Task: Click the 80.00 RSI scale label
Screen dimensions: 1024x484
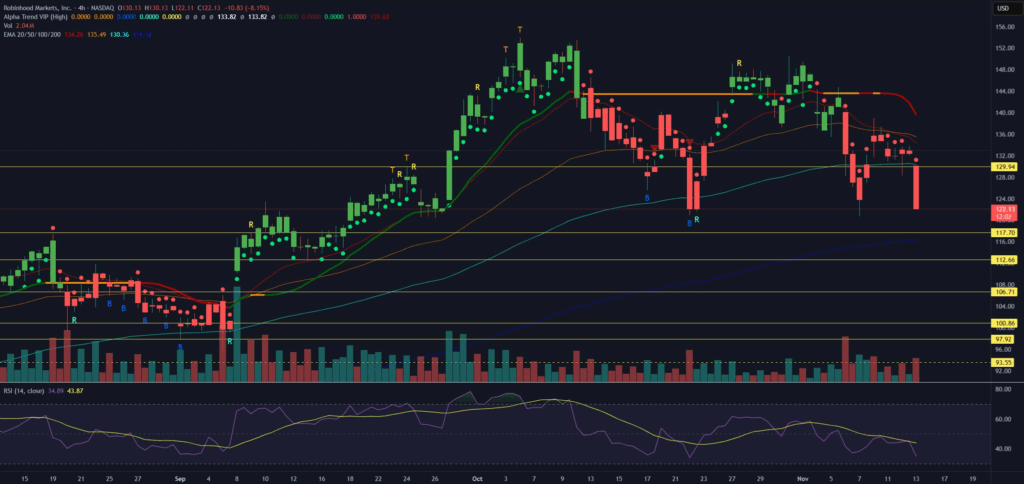Action: click(x=1002, y=389)
